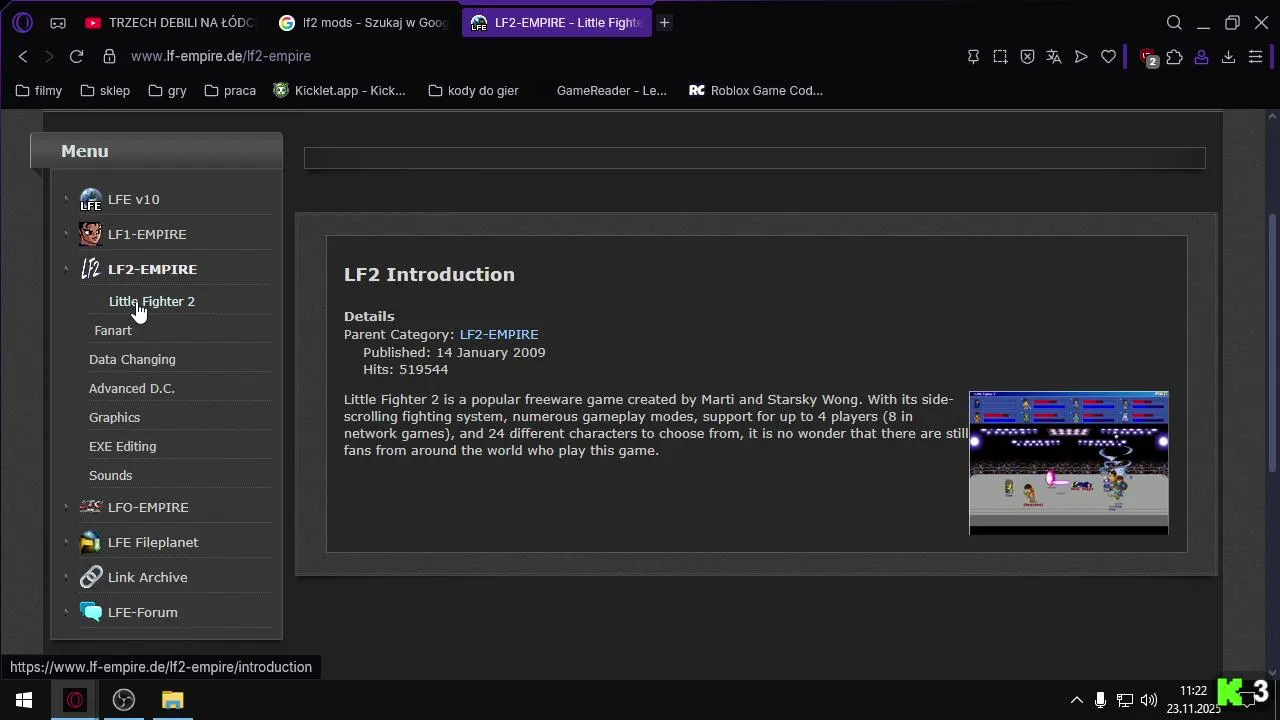Take a snapshot with the dashed-square icon
1280x720 pixels.
point(1000,57)
